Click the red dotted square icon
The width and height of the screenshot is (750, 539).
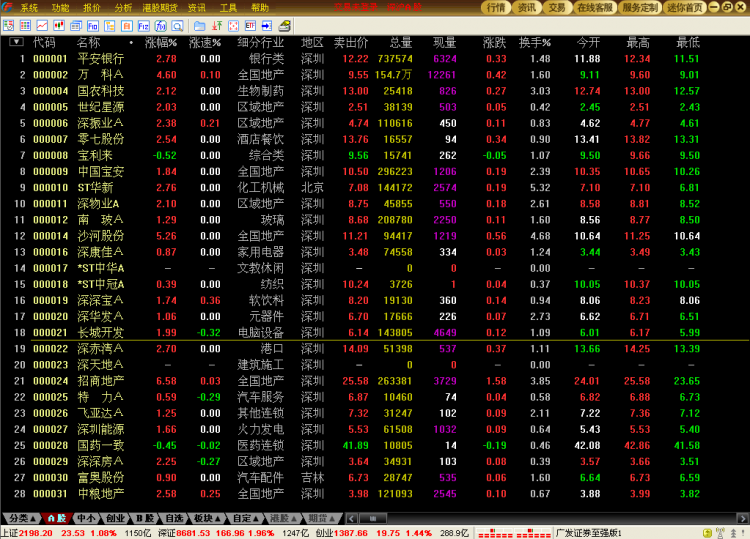point(233,26)
